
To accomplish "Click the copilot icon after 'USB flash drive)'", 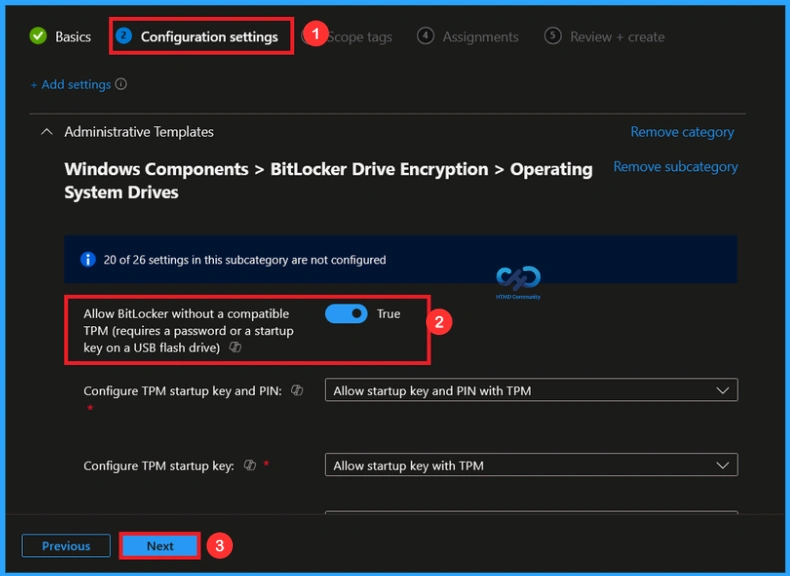I will (235, 347).
